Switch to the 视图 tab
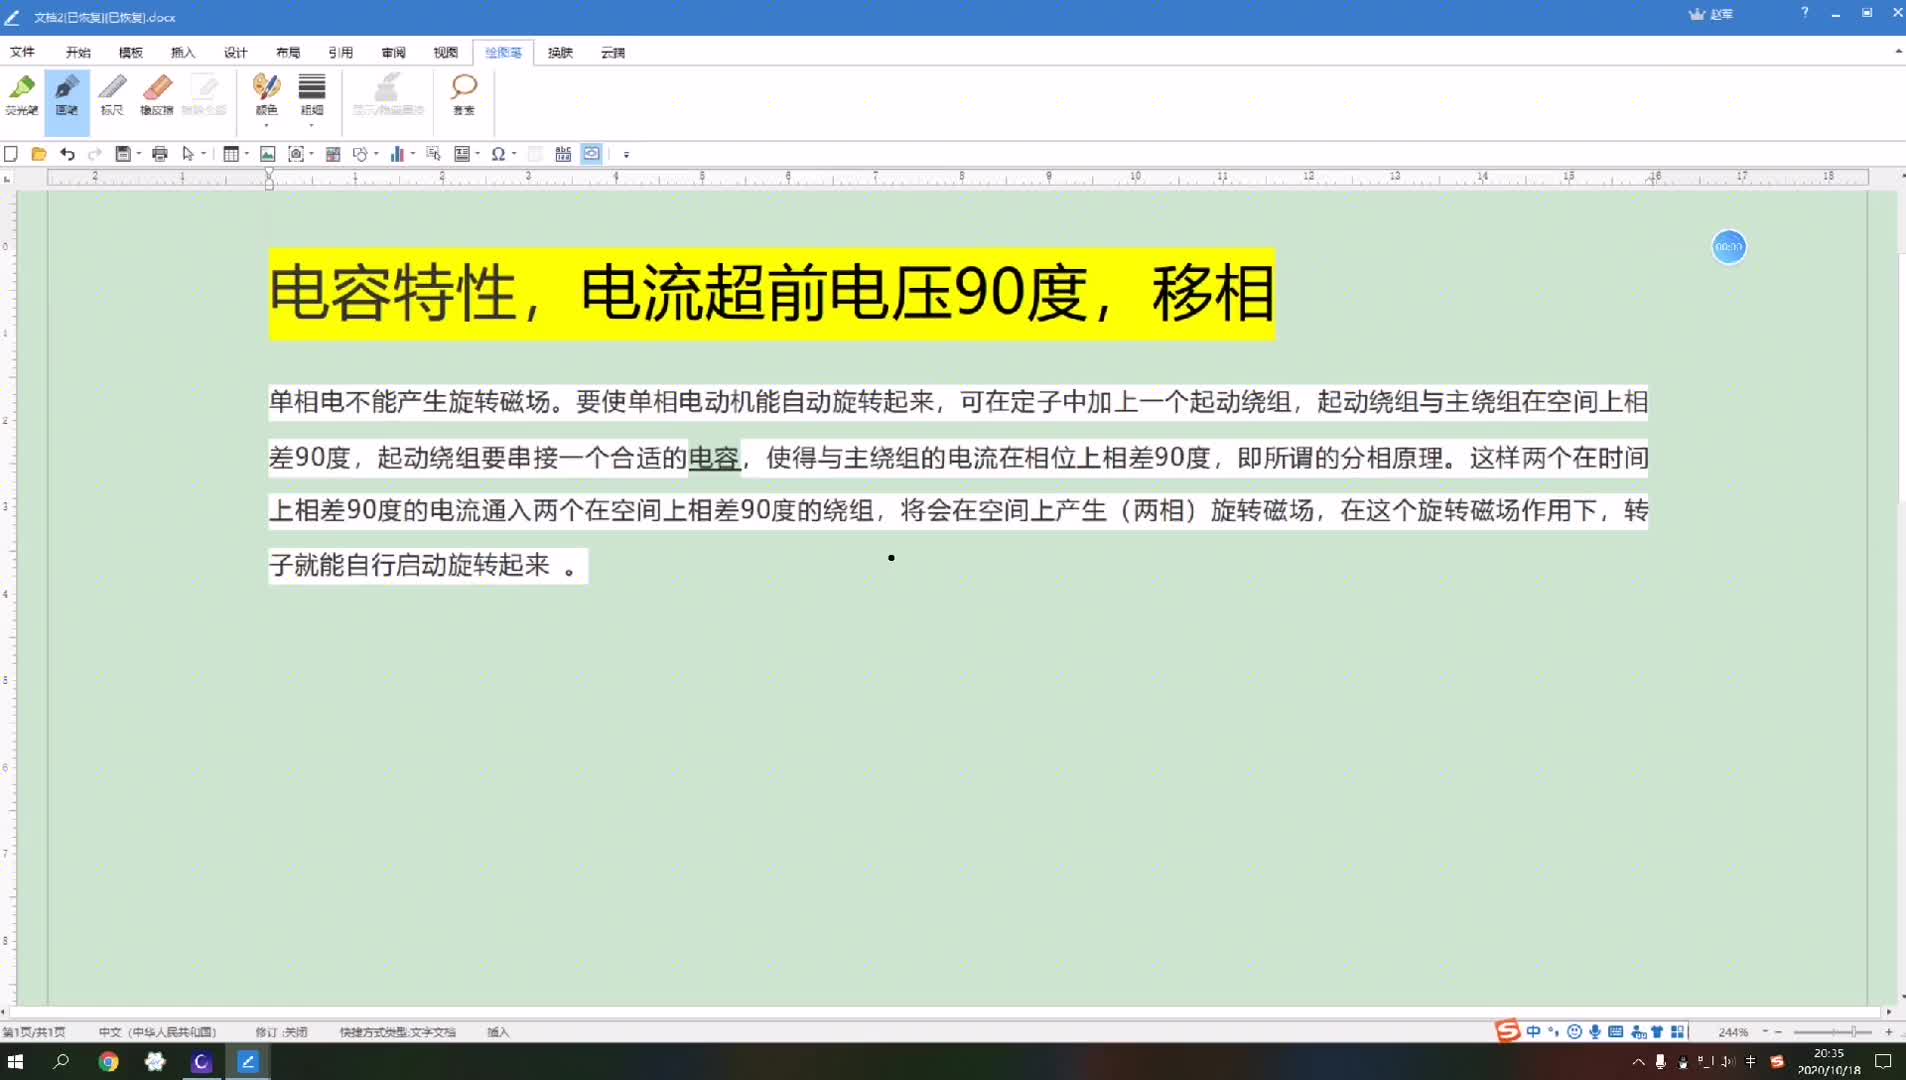 pyautogui.click(x=446, y=52)
